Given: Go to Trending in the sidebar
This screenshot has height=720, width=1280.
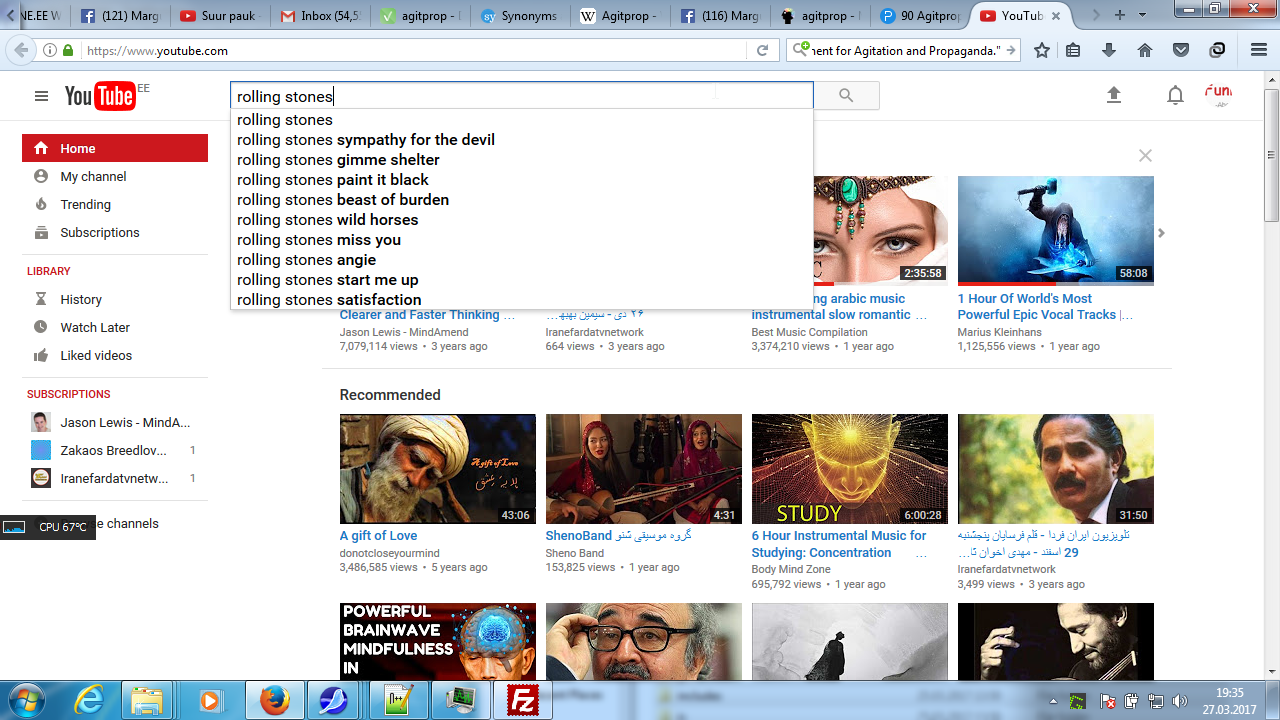Looking at the screenshot, I should (x=115, y=204).
